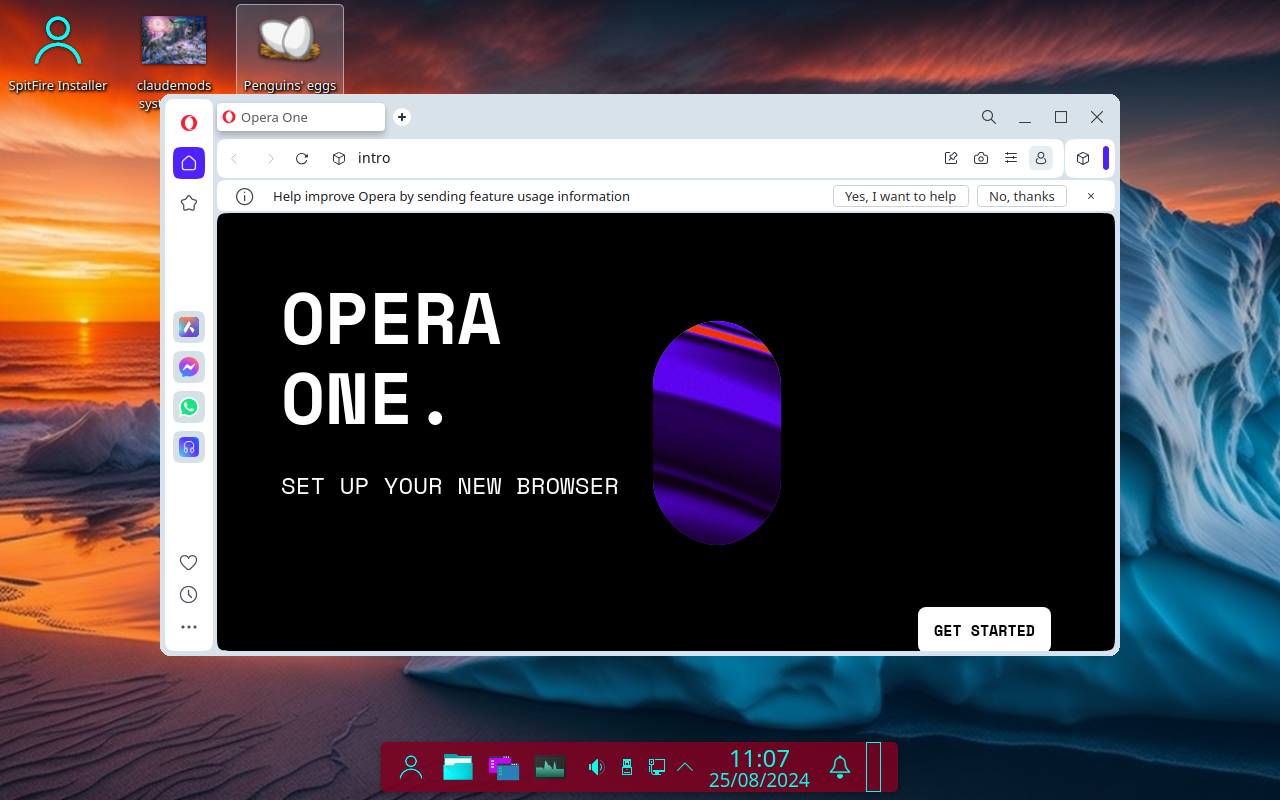Screen dimensions: 1280x800
Task: Take a snapshot with camera icon
Action: [981, 158]
